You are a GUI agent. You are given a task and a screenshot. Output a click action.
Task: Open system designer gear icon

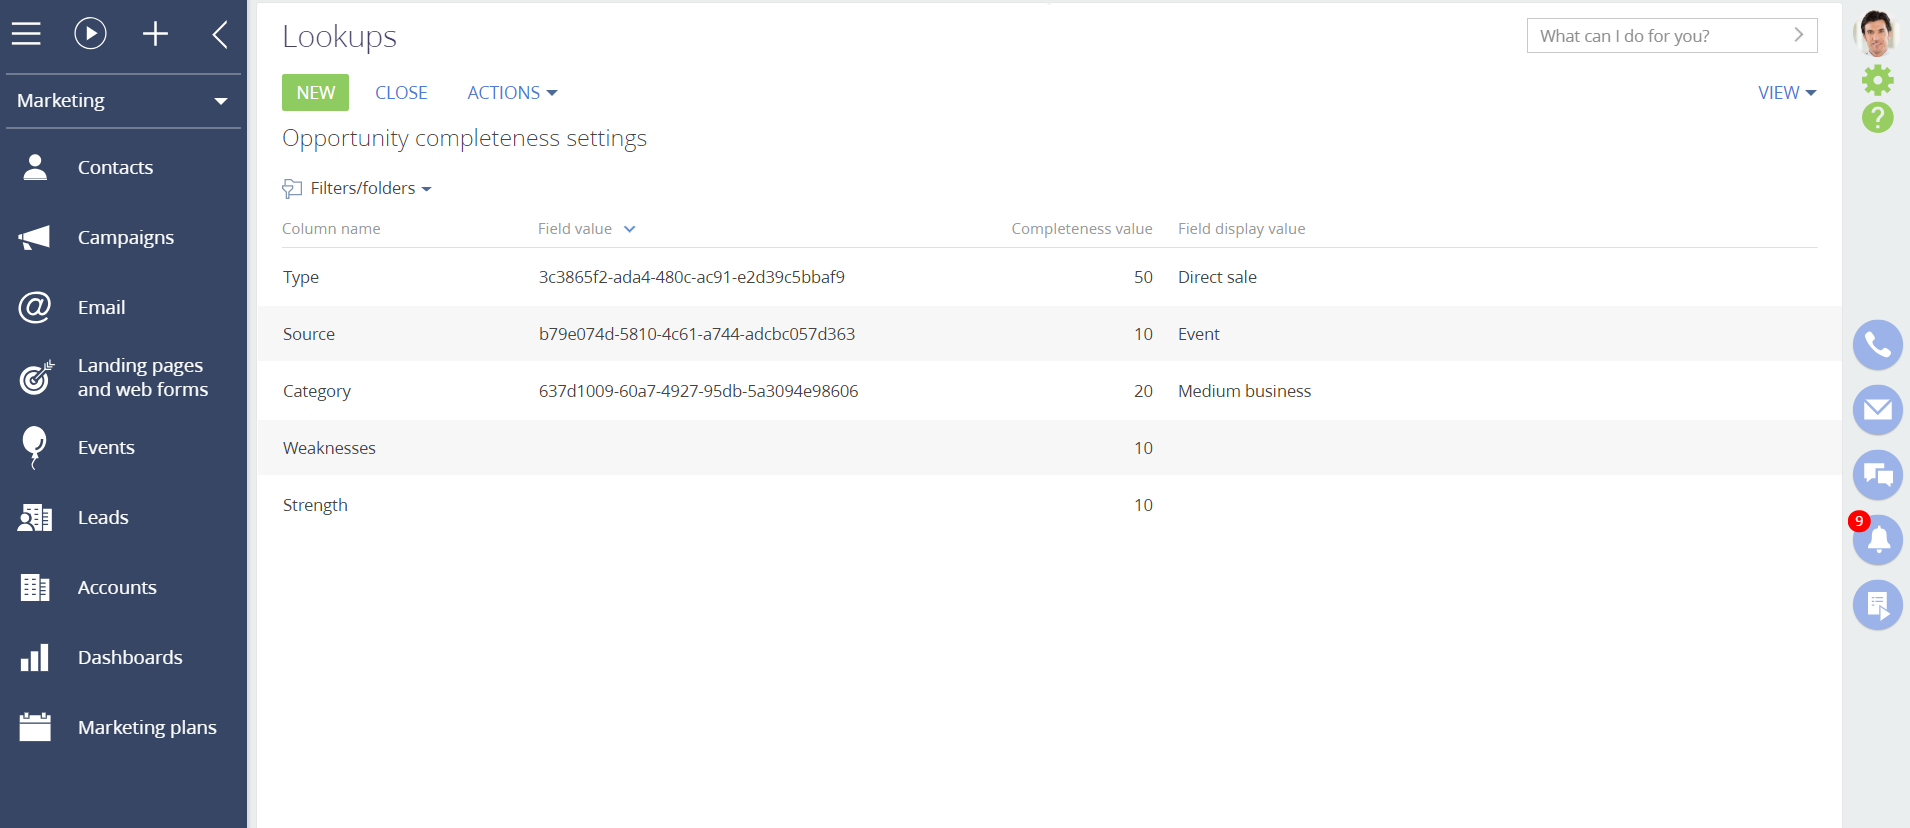click(1877, 80)
